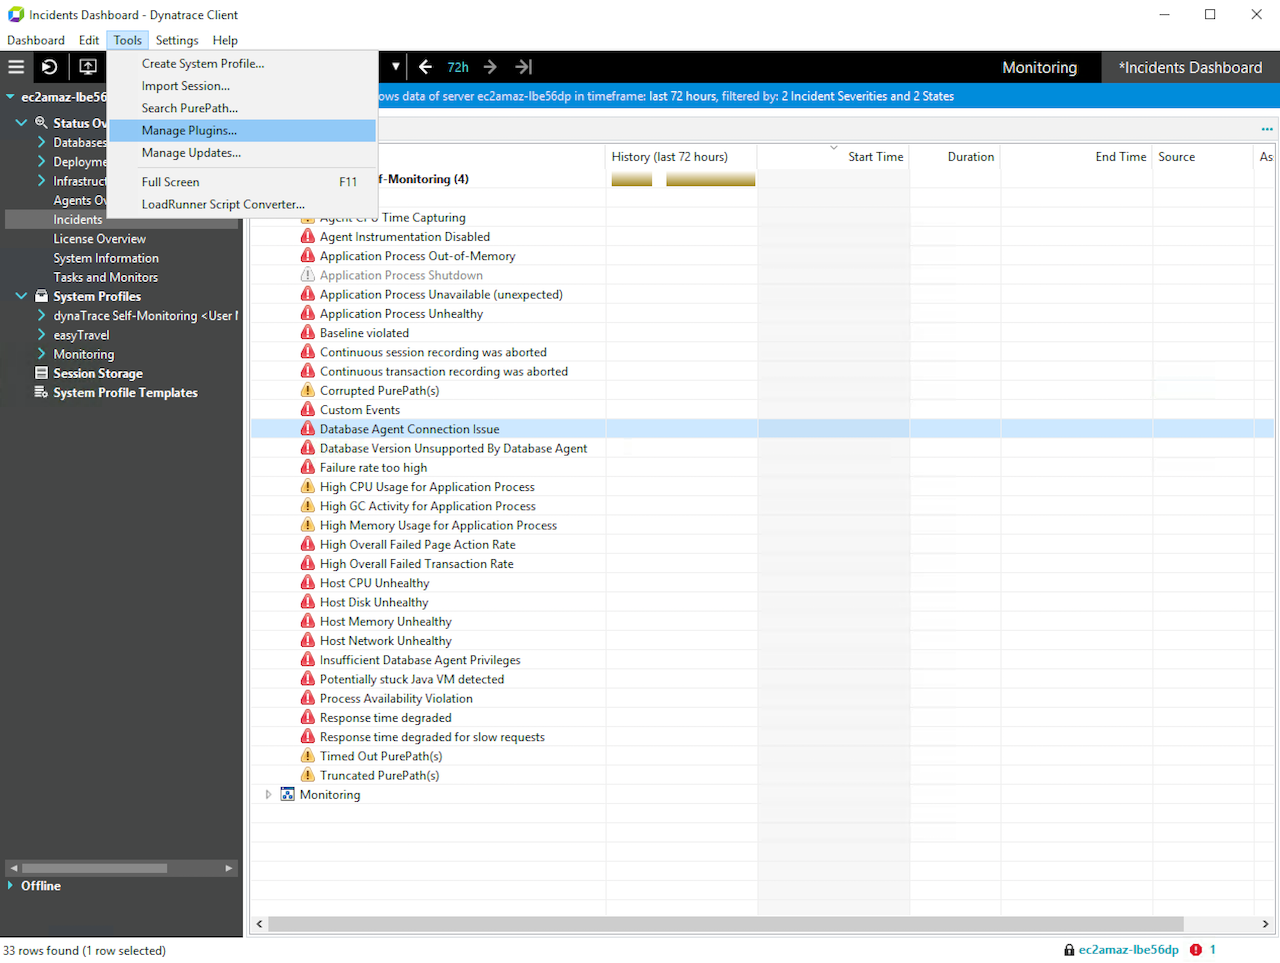This screenshot has height=963, width=1280.
Task: Click the Custom Events severity icon
Action: click(x=308, y=409)
